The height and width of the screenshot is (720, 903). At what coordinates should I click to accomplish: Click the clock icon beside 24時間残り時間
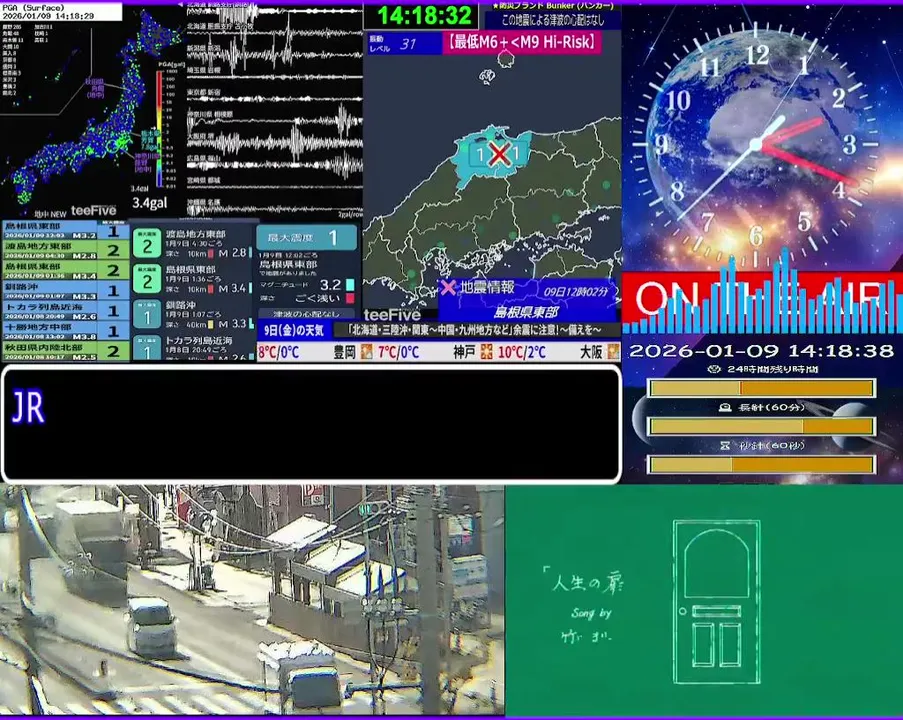pos(713,369)
